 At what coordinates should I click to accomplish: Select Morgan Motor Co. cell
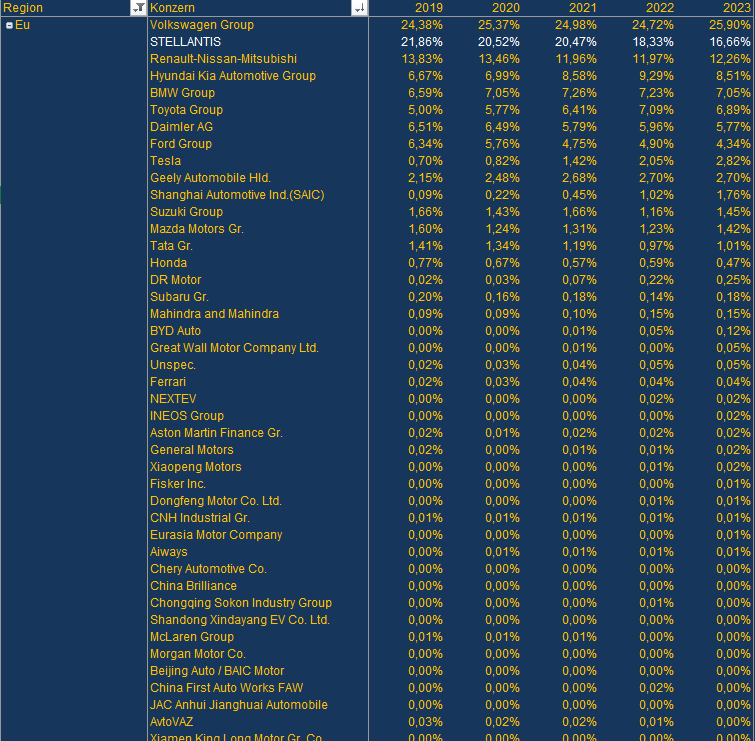pos(198,654)
